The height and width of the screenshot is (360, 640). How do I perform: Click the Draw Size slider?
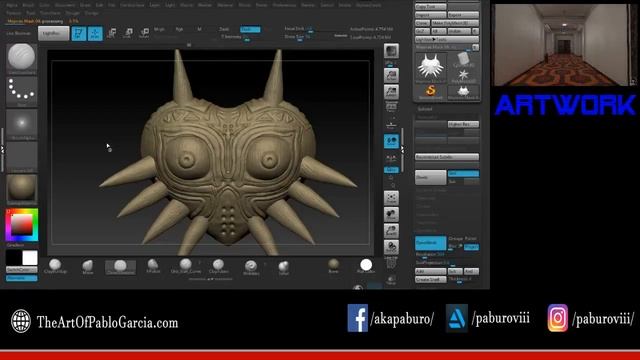point(316,37)
